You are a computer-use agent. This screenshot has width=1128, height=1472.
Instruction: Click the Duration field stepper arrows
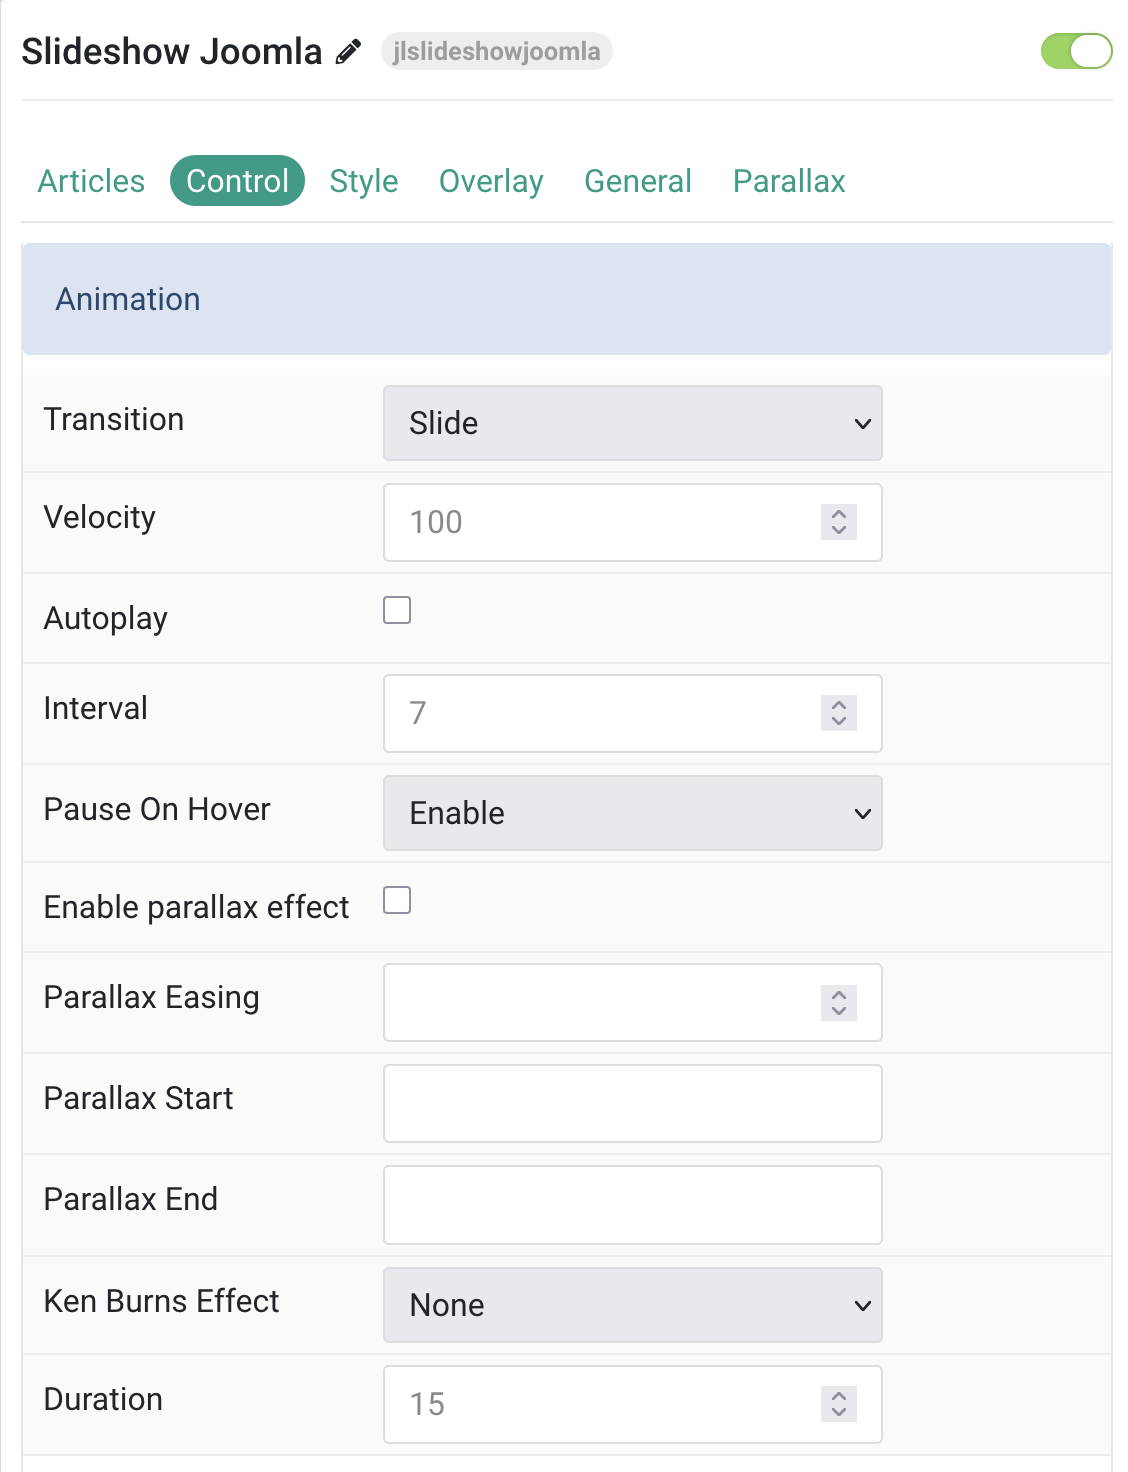pyautogui.click(x=839, y=1404)
